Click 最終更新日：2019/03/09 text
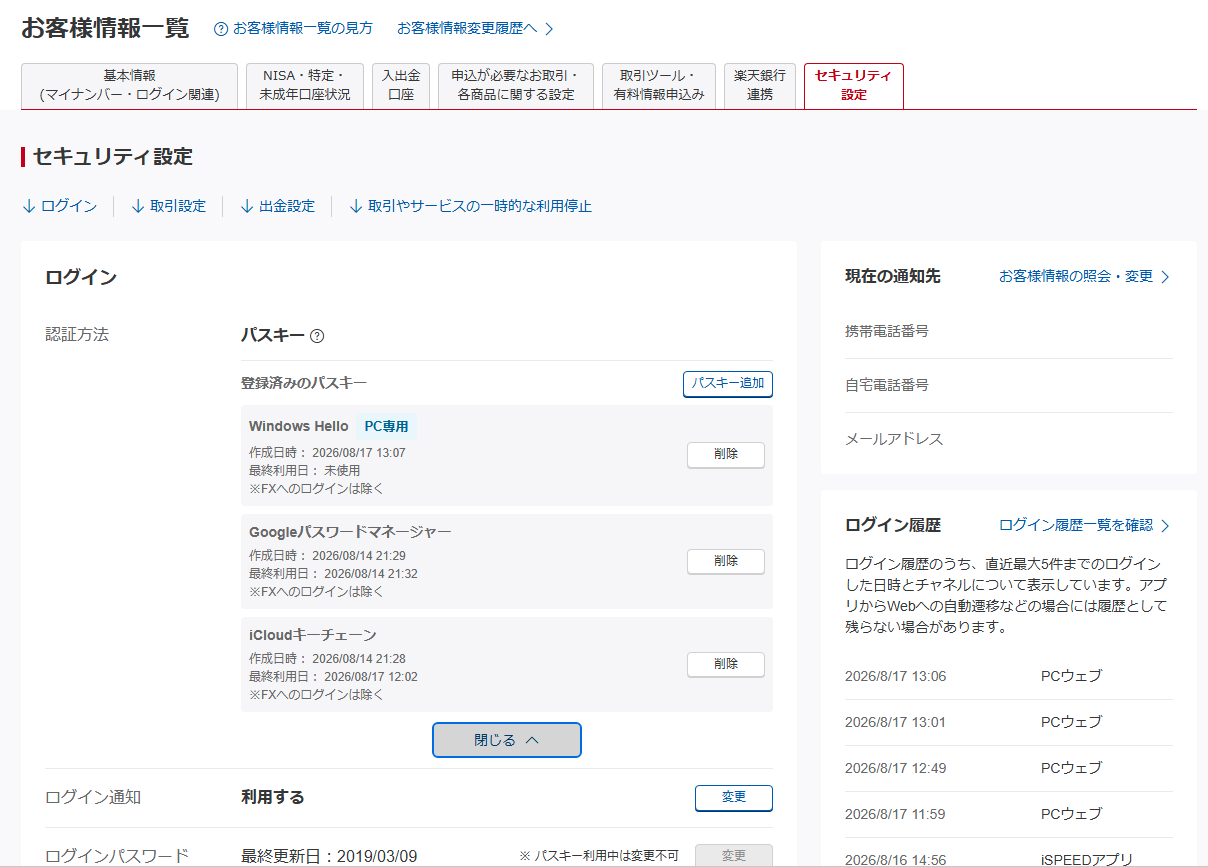 click(x=329, y=856)
